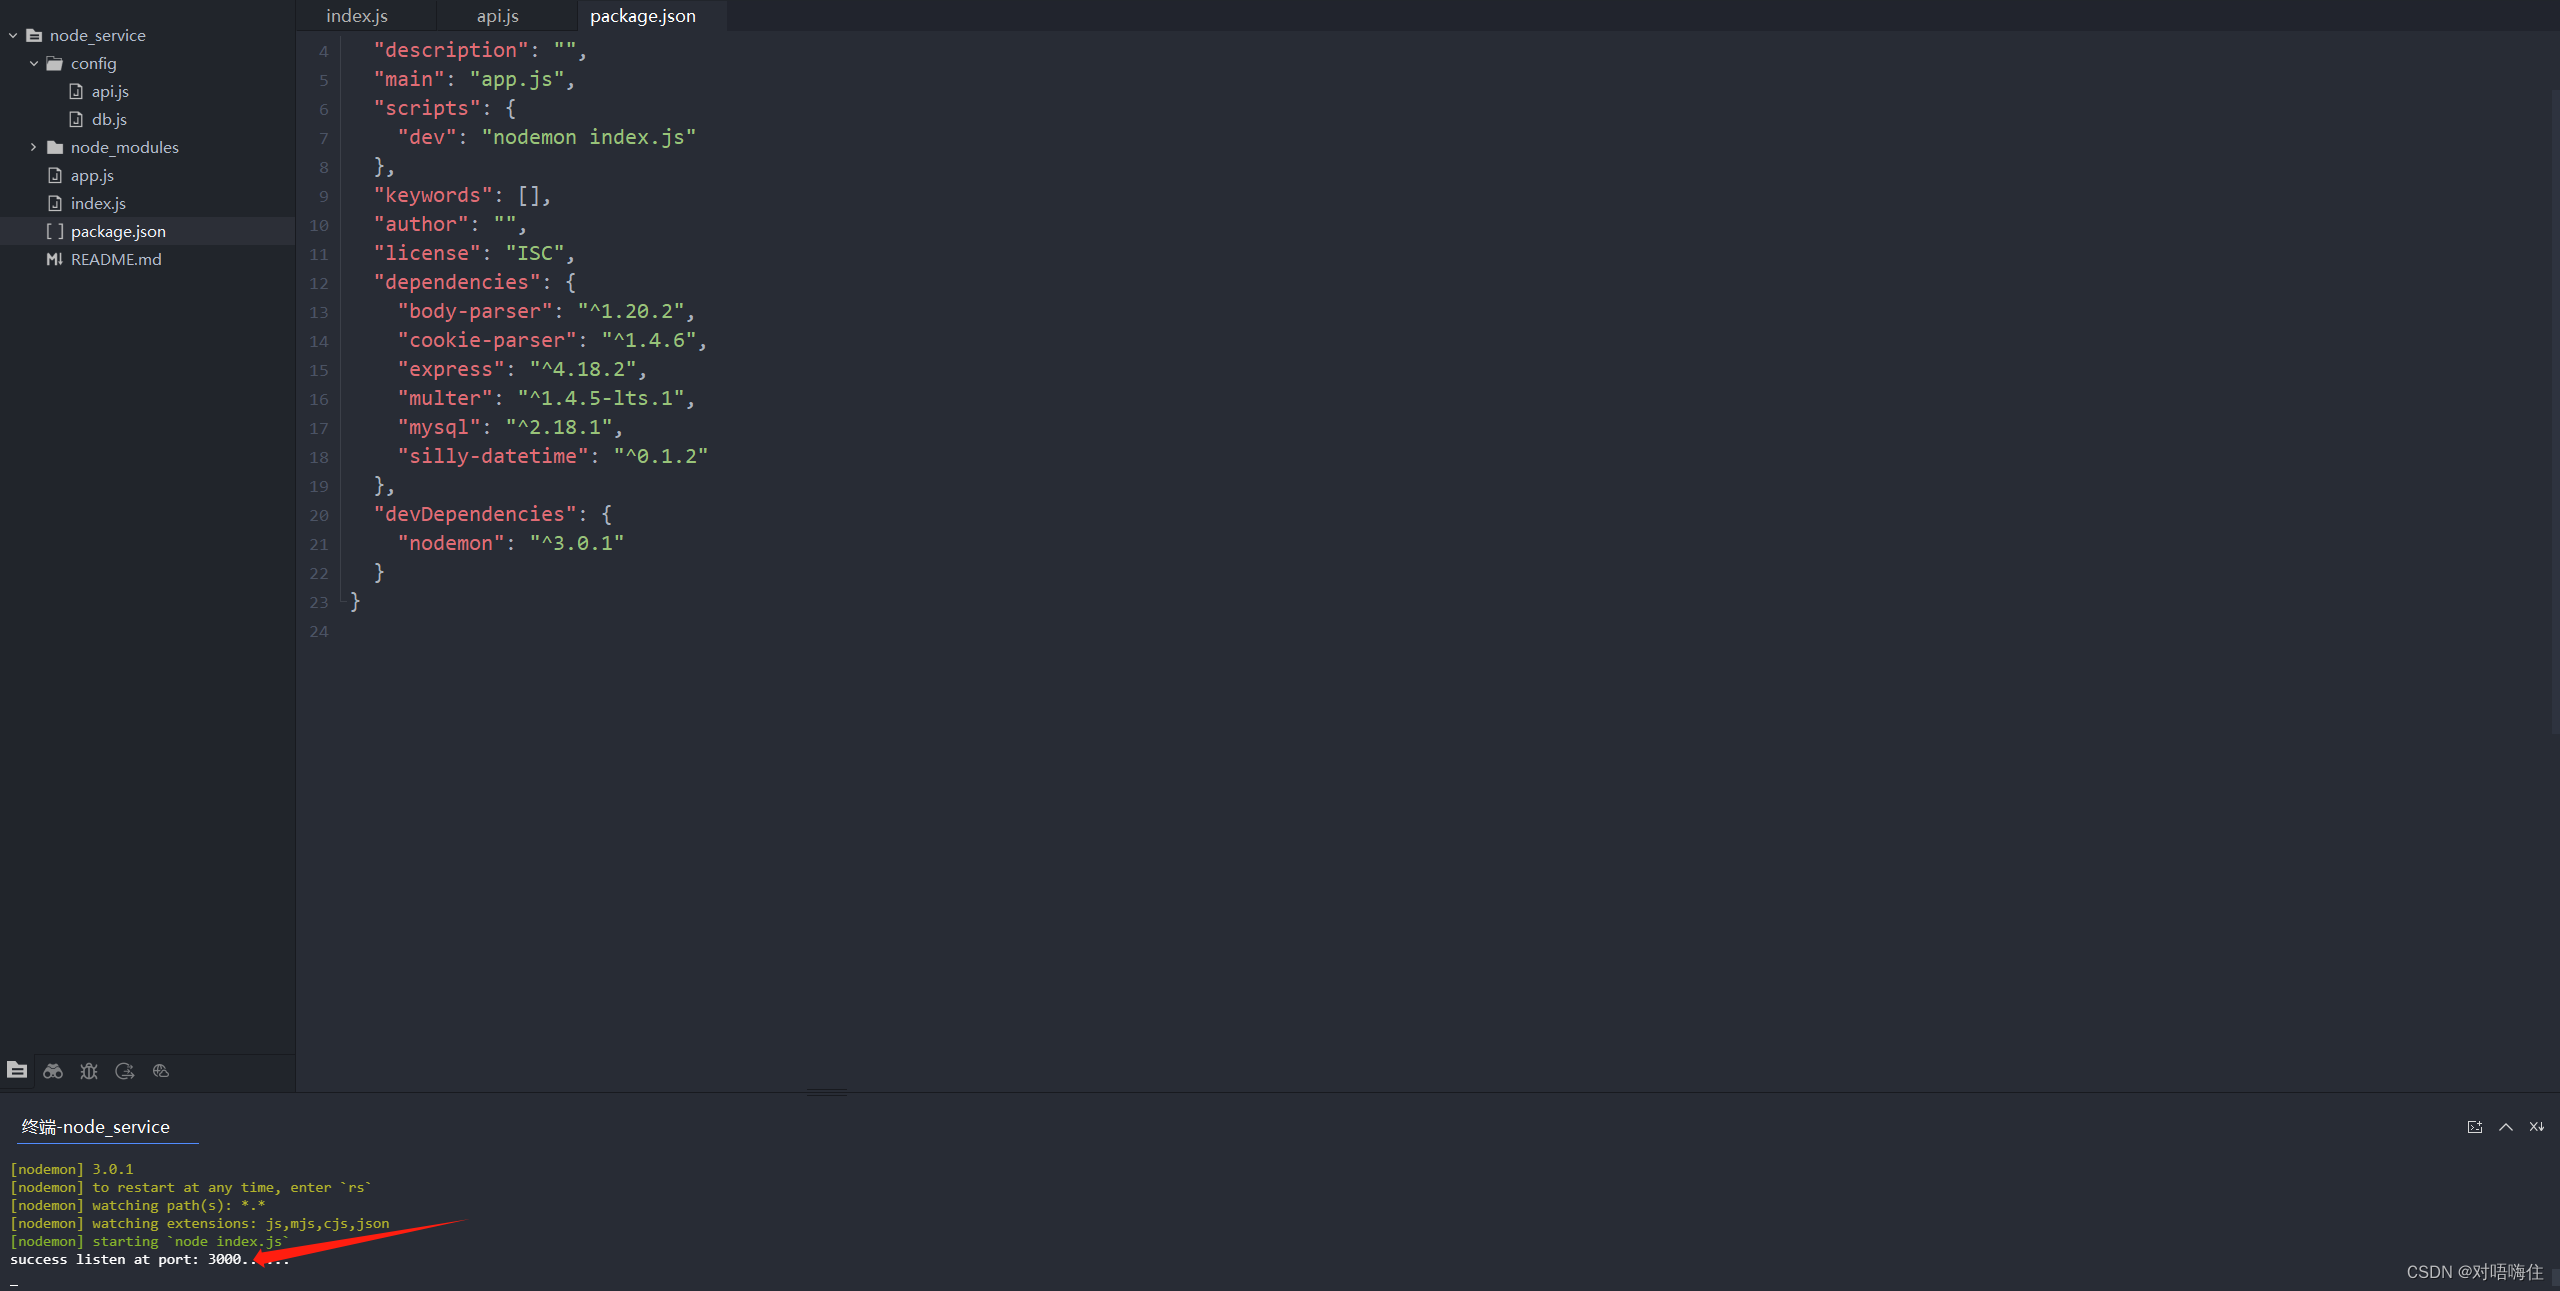2560x1291 pixels.
Task: Open the globe cloud panel icon
Action: [161, 1071]
